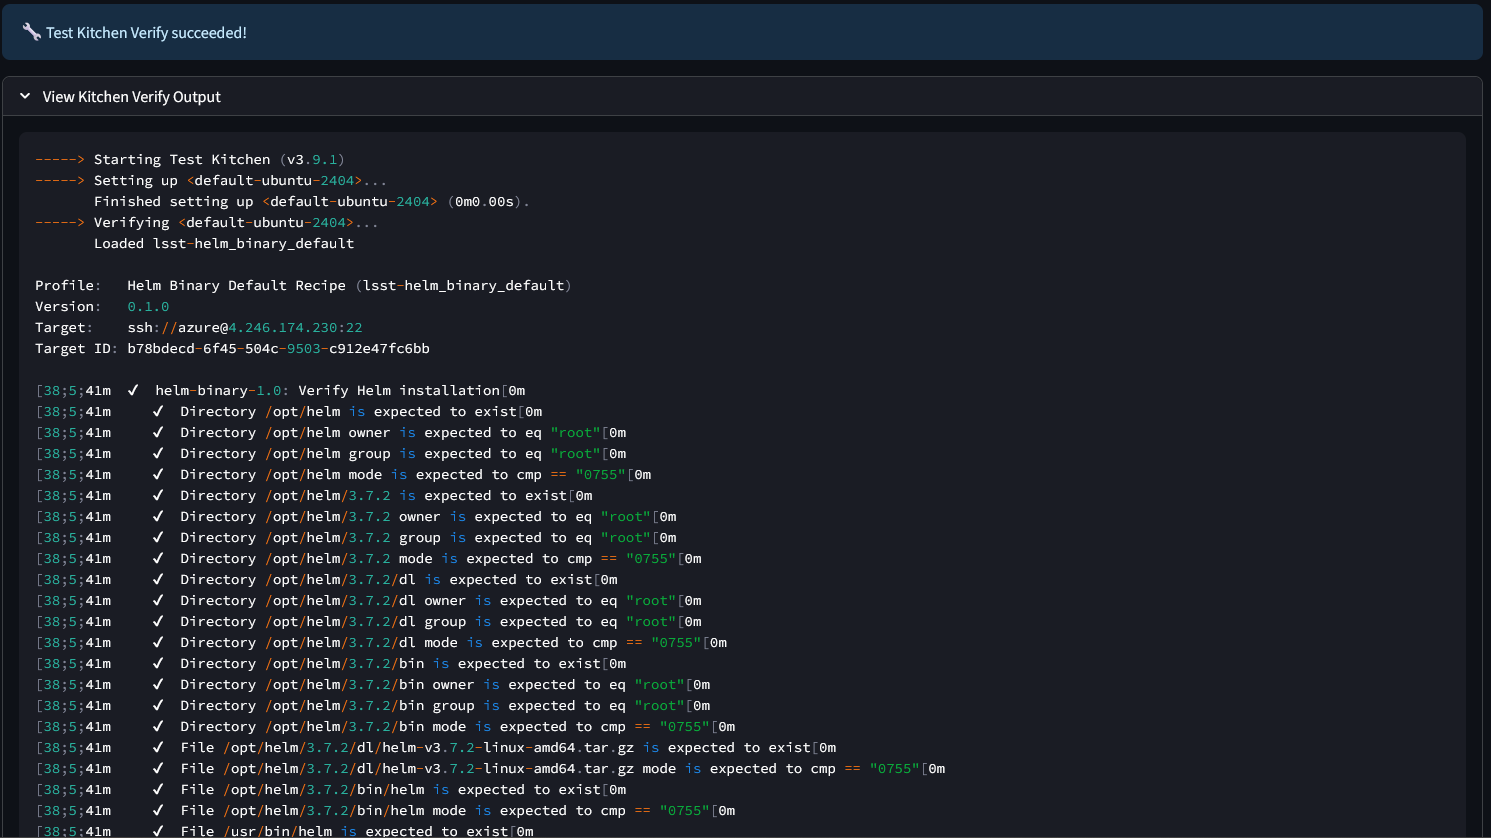
Task: Click checkmark for /opt/helm expected to exist
Action: 158,412
